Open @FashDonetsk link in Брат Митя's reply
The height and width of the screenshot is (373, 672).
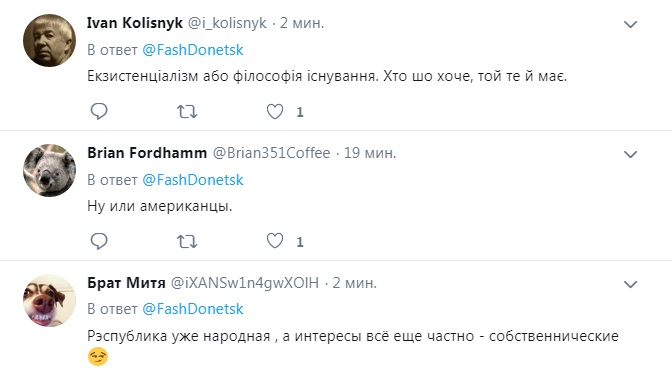point(193,309)
